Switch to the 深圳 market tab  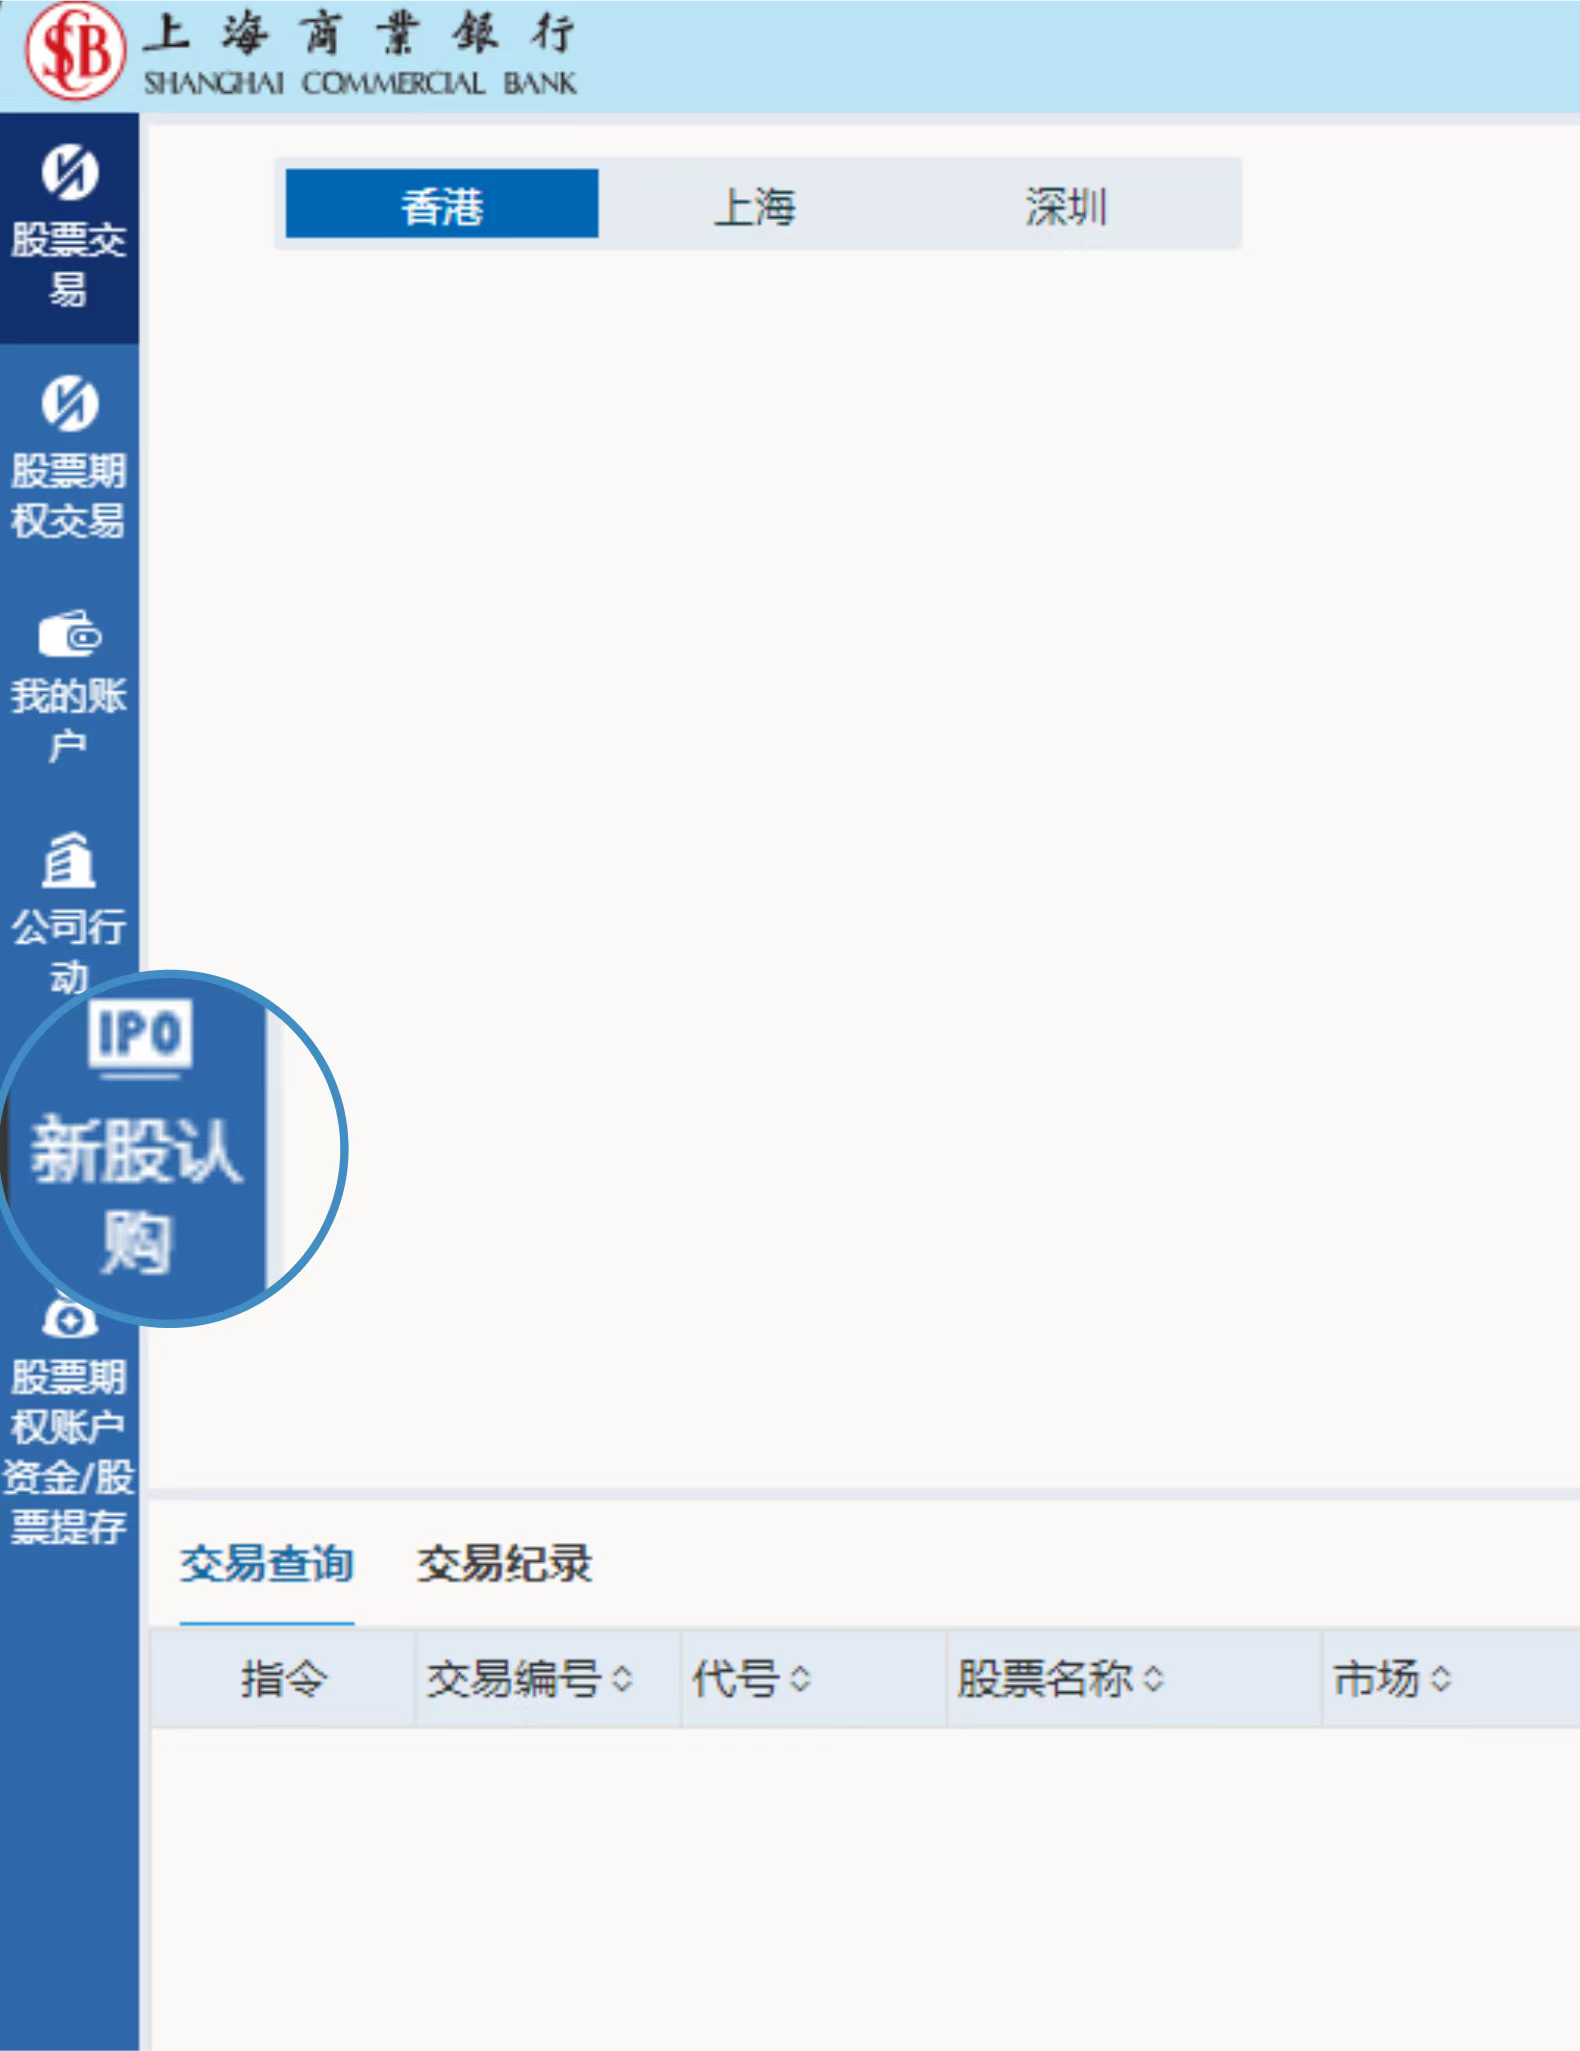1066,206
